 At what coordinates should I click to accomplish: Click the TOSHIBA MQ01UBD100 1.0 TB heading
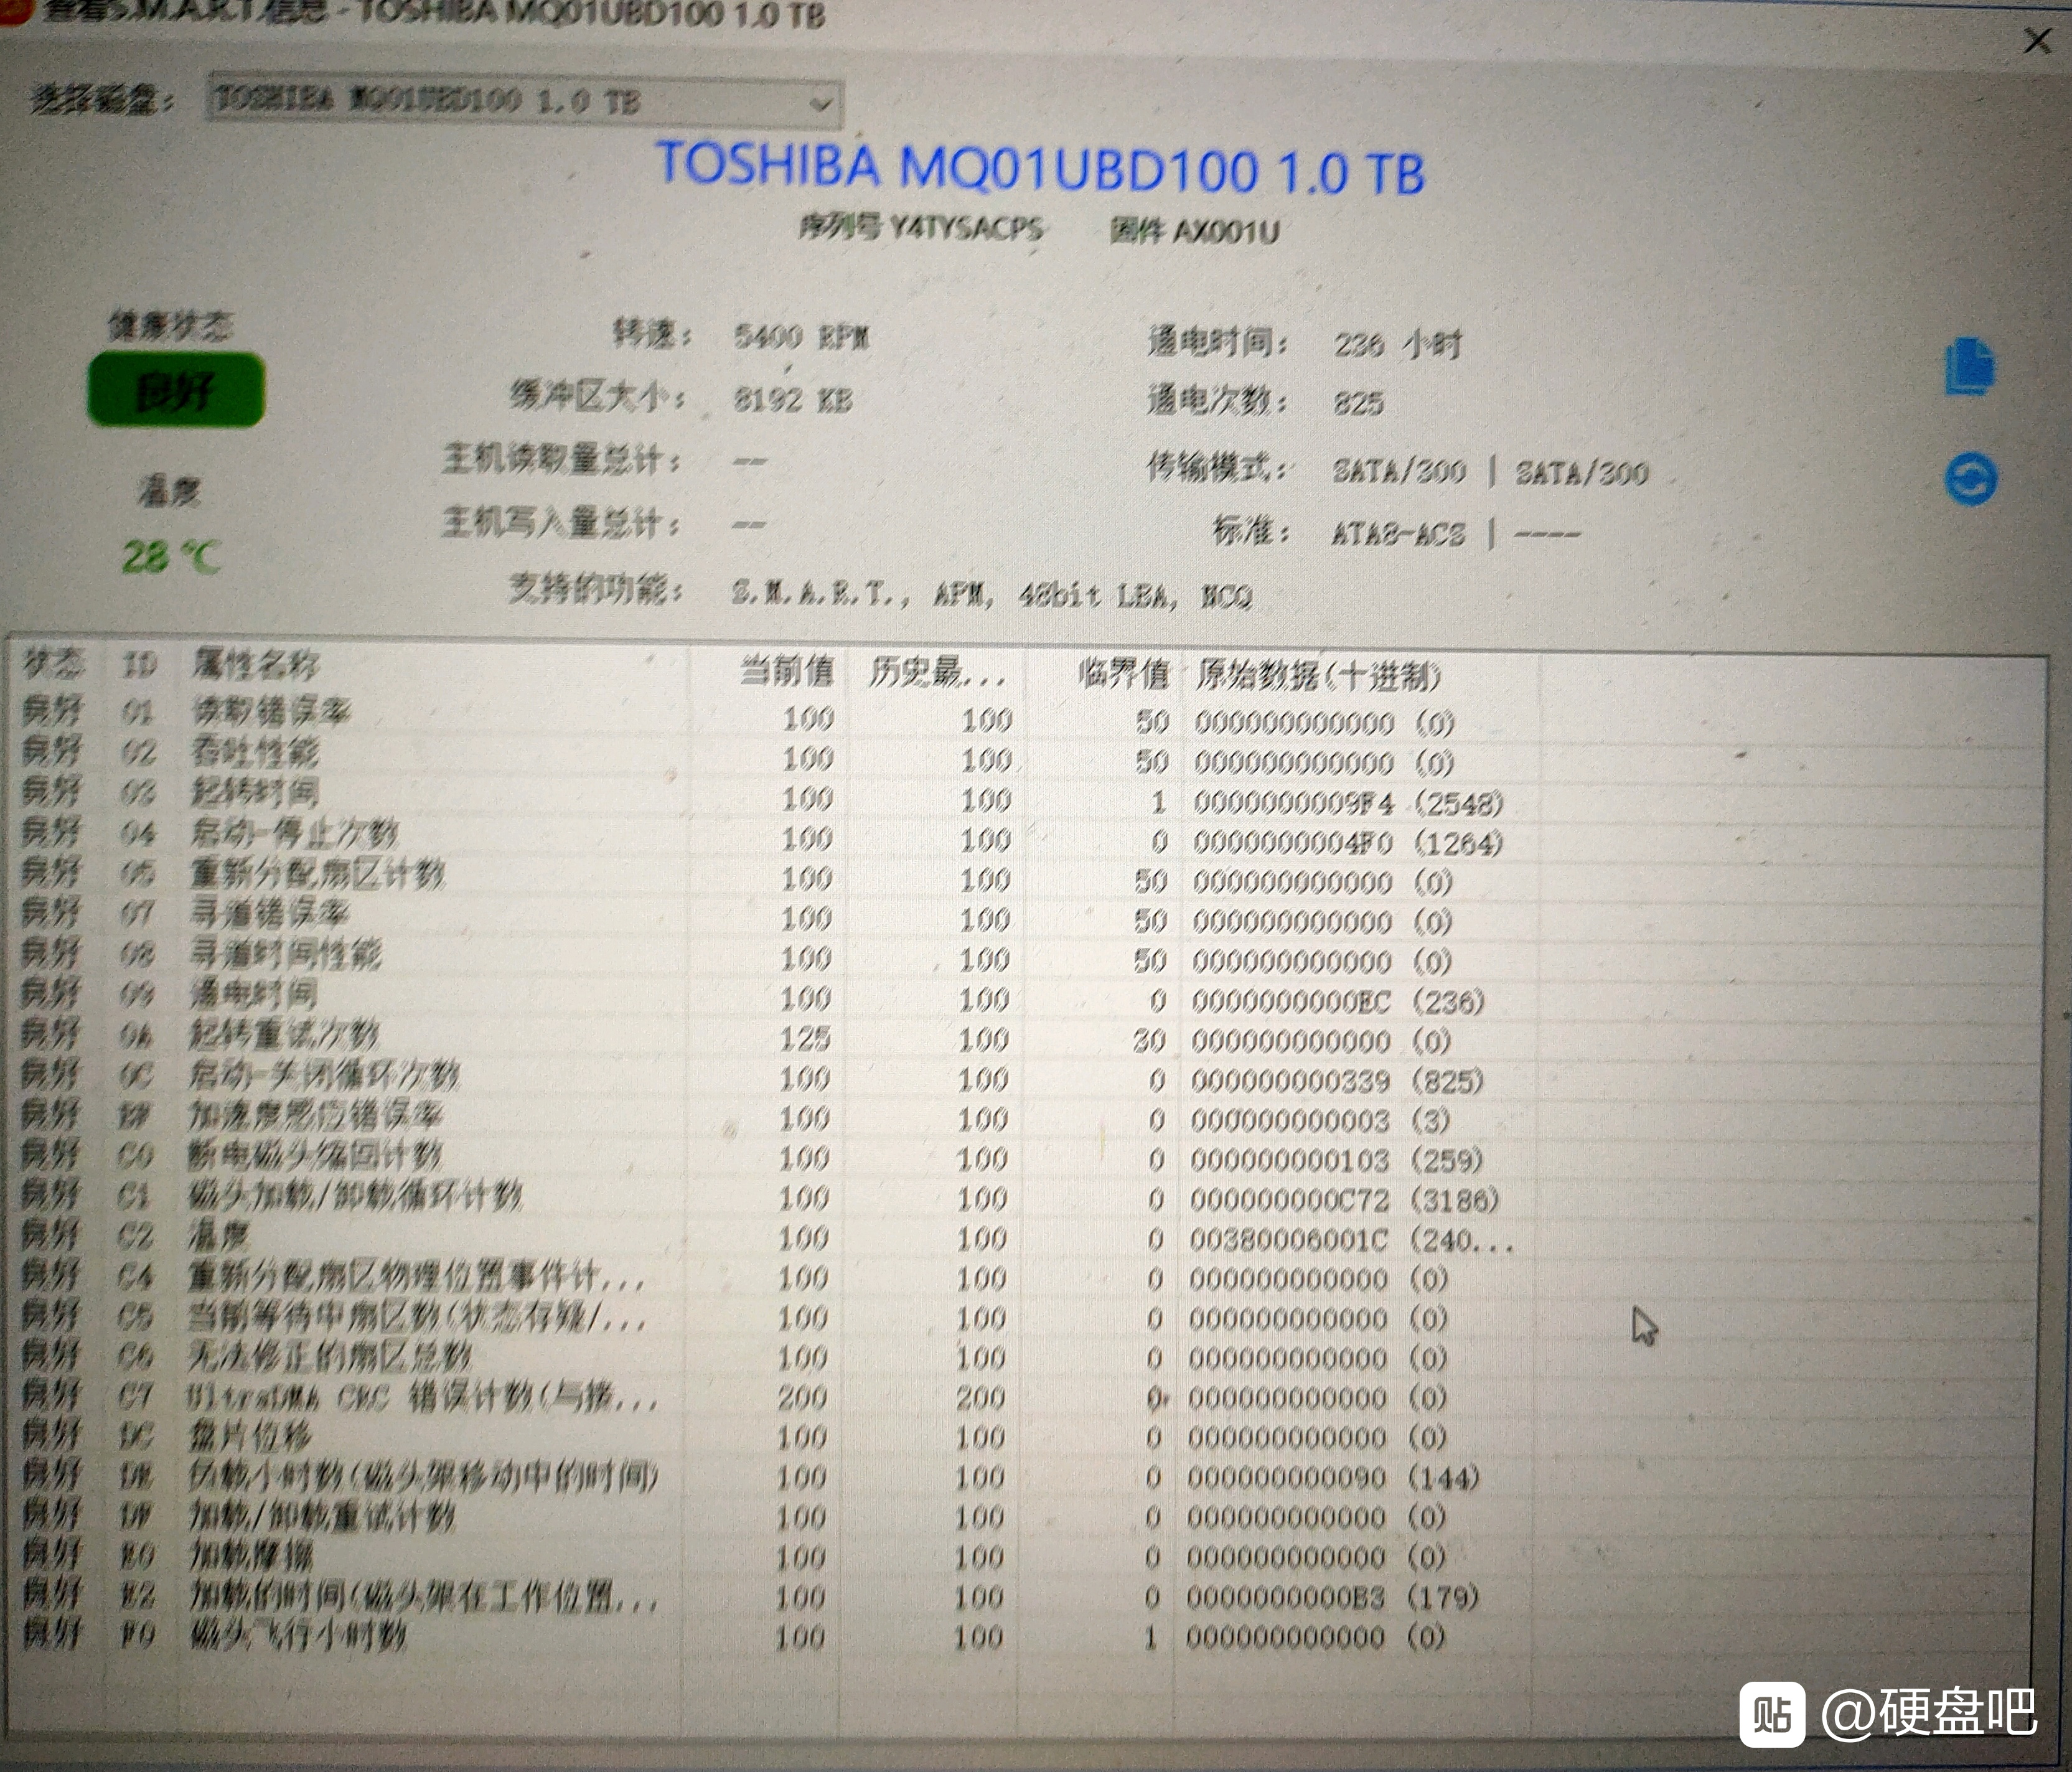(1040, 168)
